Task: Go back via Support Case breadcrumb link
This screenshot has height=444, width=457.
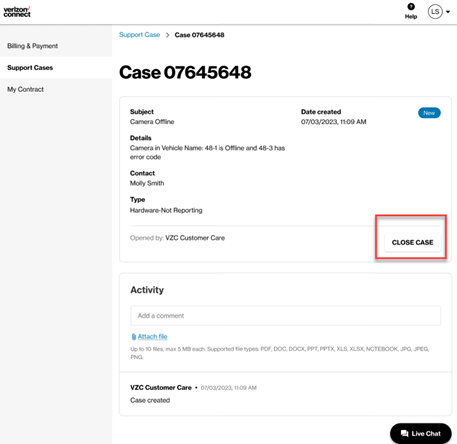Action: 139,35
